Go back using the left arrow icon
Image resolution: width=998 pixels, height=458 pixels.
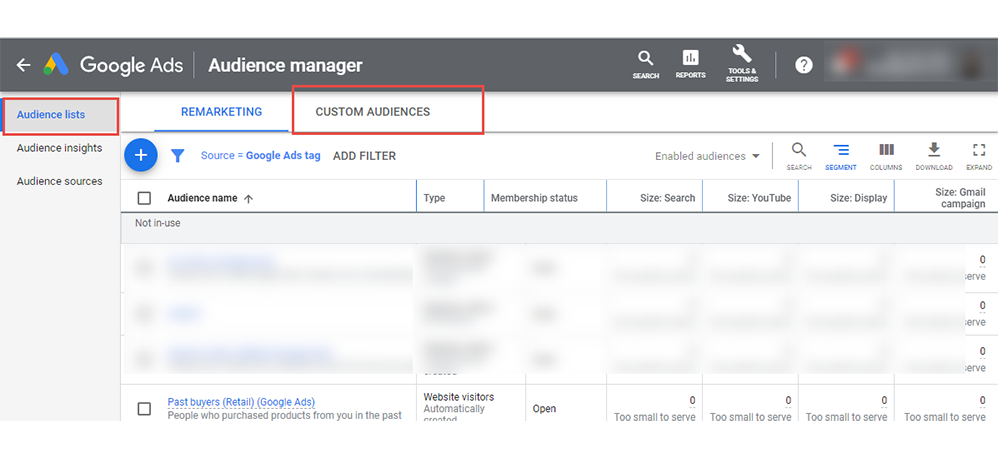pos(24,65)
